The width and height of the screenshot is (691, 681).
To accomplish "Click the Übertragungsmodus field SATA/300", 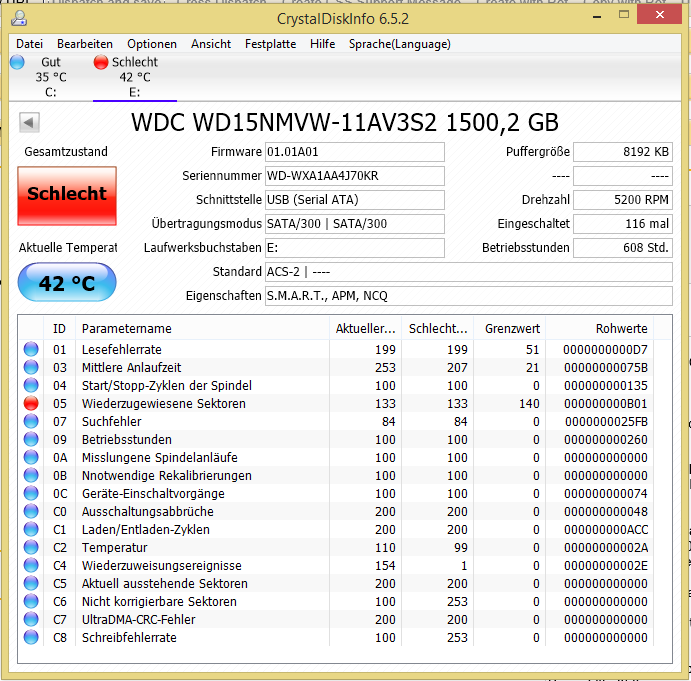I will [x=354, y=224].
